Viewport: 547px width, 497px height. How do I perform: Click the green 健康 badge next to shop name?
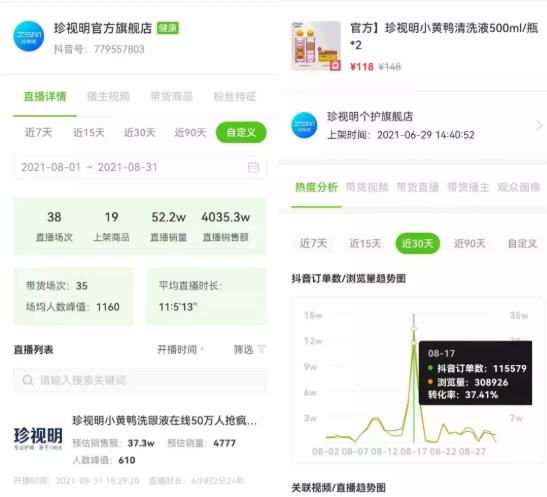(x=168, y=28)
